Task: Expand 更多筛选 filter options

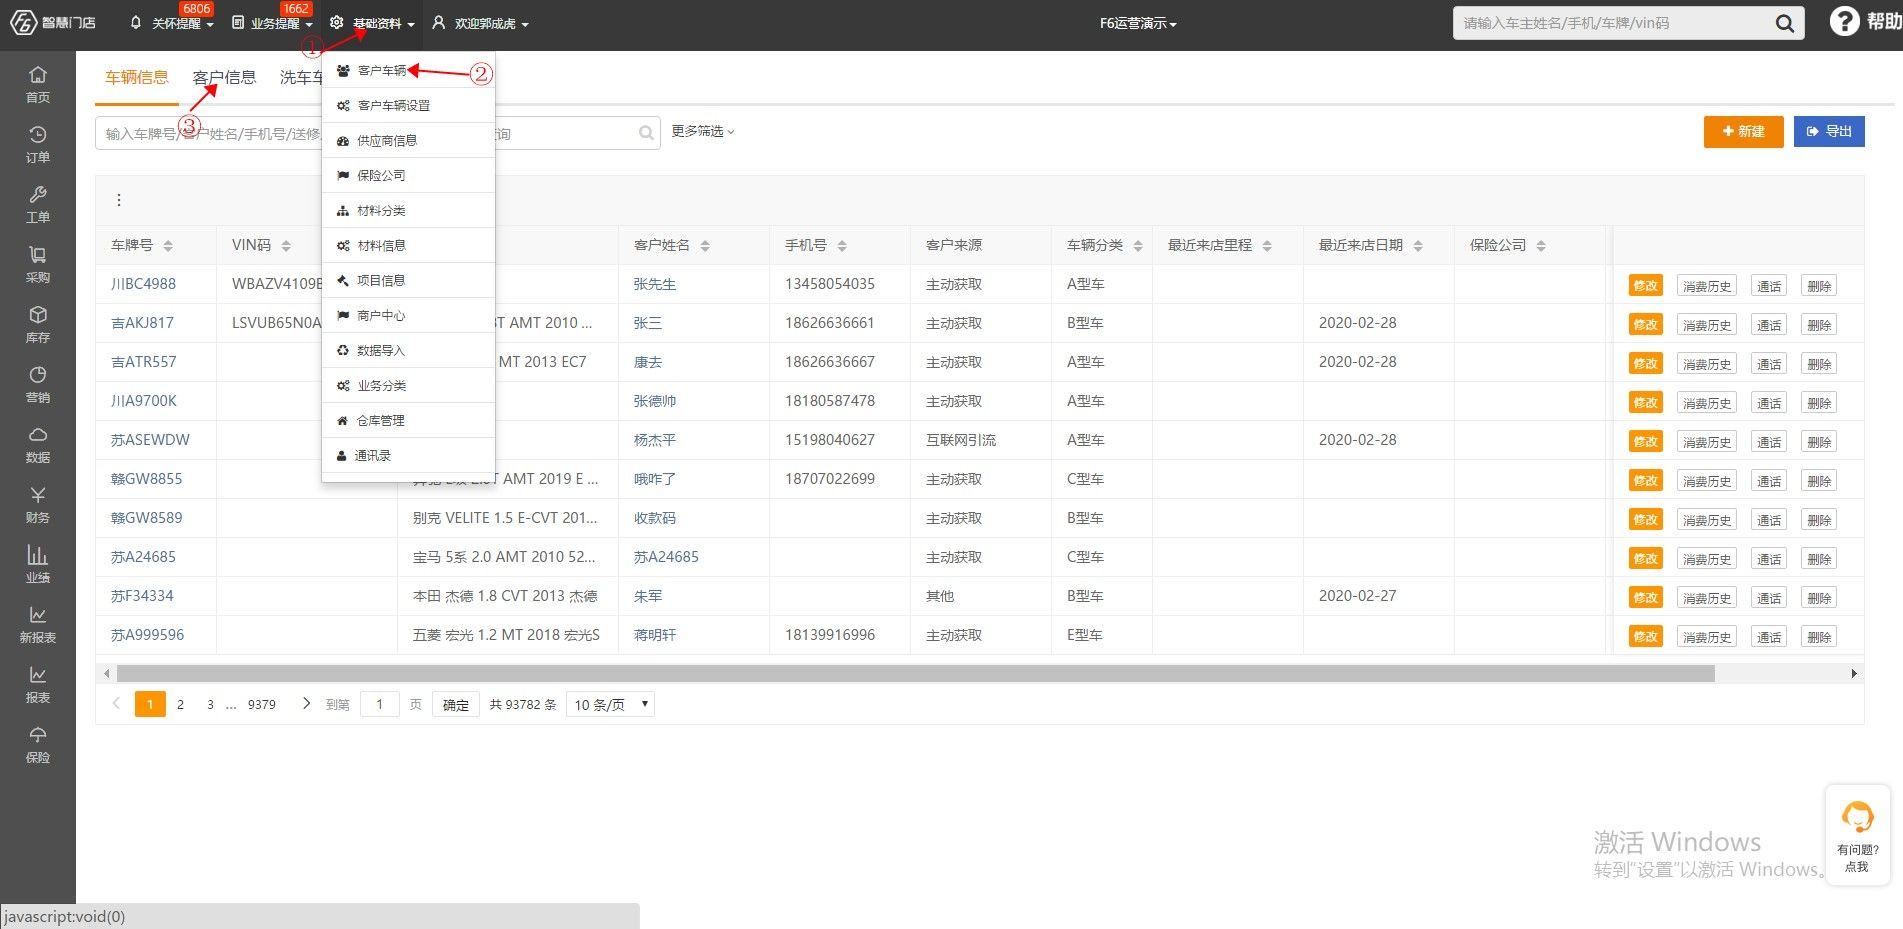Action: click(x=703, y=131)
